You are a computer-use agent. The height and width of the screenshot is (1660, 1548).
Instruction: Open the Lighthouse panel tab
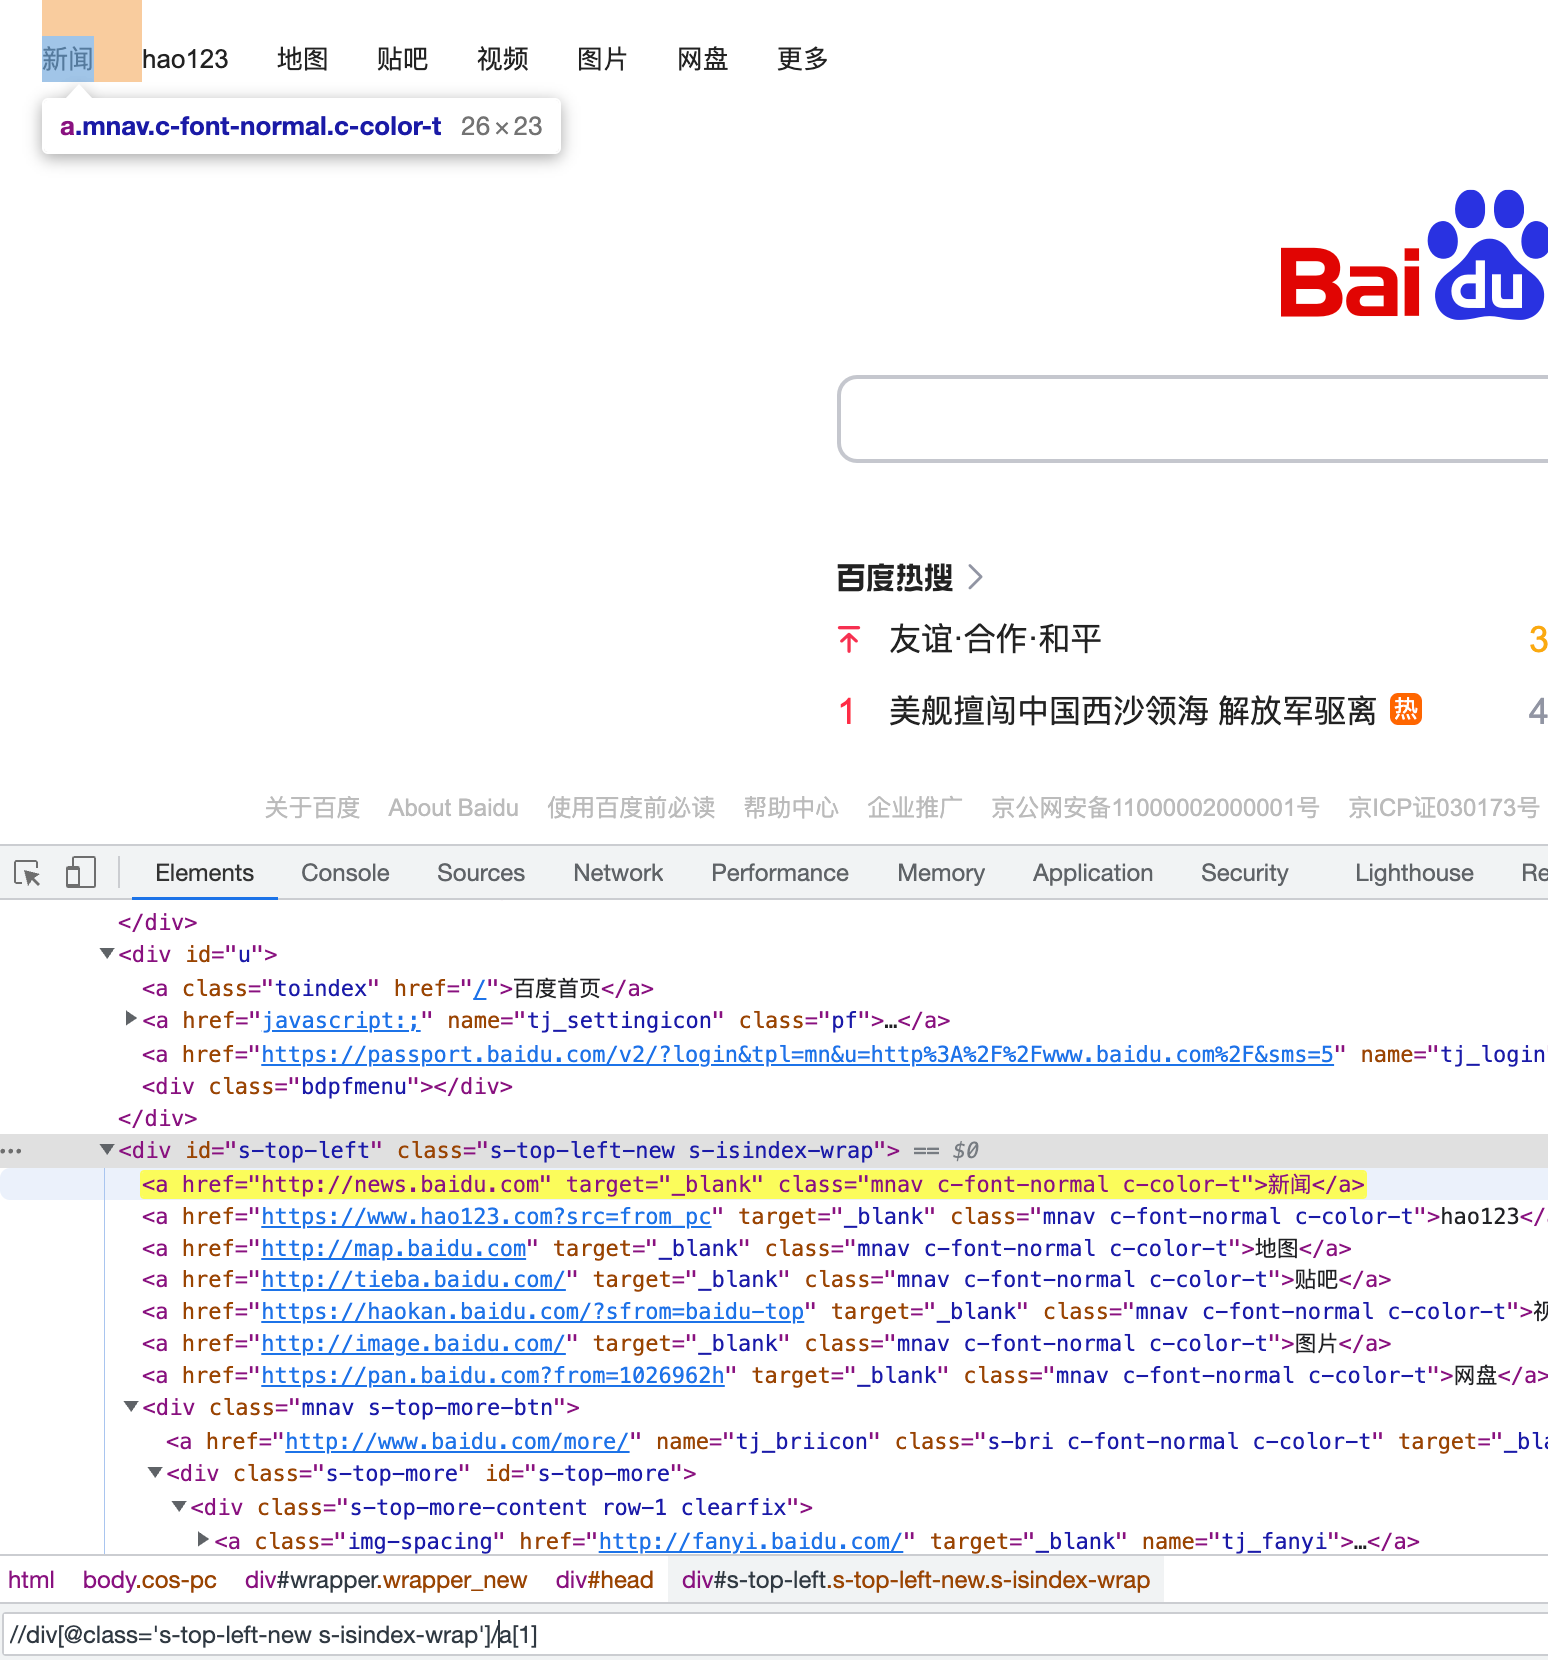click(x=1414, y=873)
